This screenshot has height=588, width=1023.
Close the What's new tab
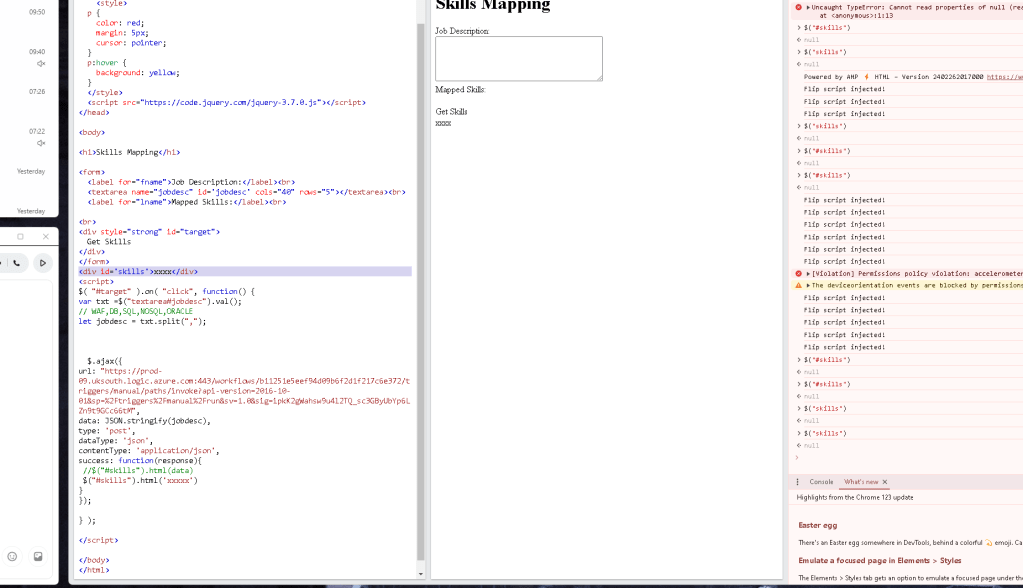point(885,482)
